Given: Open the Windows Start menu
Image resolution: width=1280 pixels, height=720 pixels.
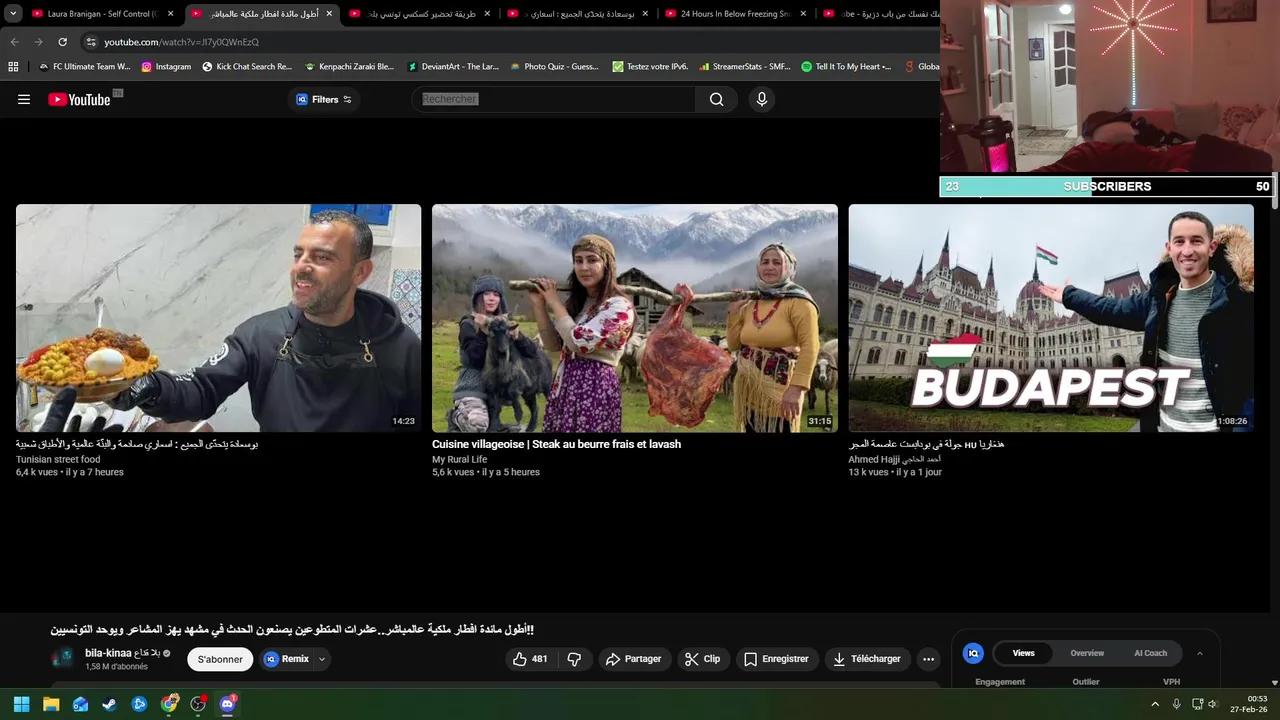Looking at the screenshot, I should [21, 704].
